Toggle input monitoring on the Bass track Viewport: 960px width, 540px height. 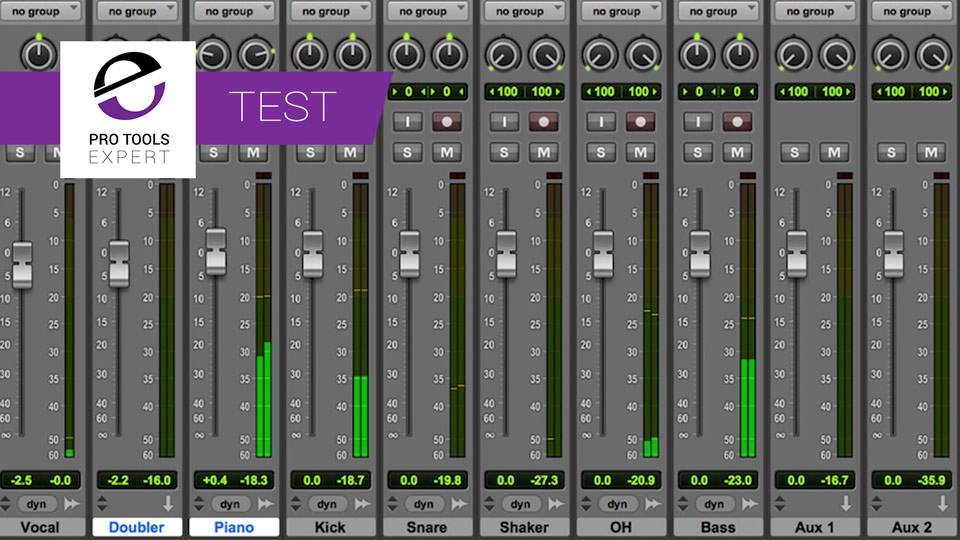pyautogui.click(x=698, y=122)
